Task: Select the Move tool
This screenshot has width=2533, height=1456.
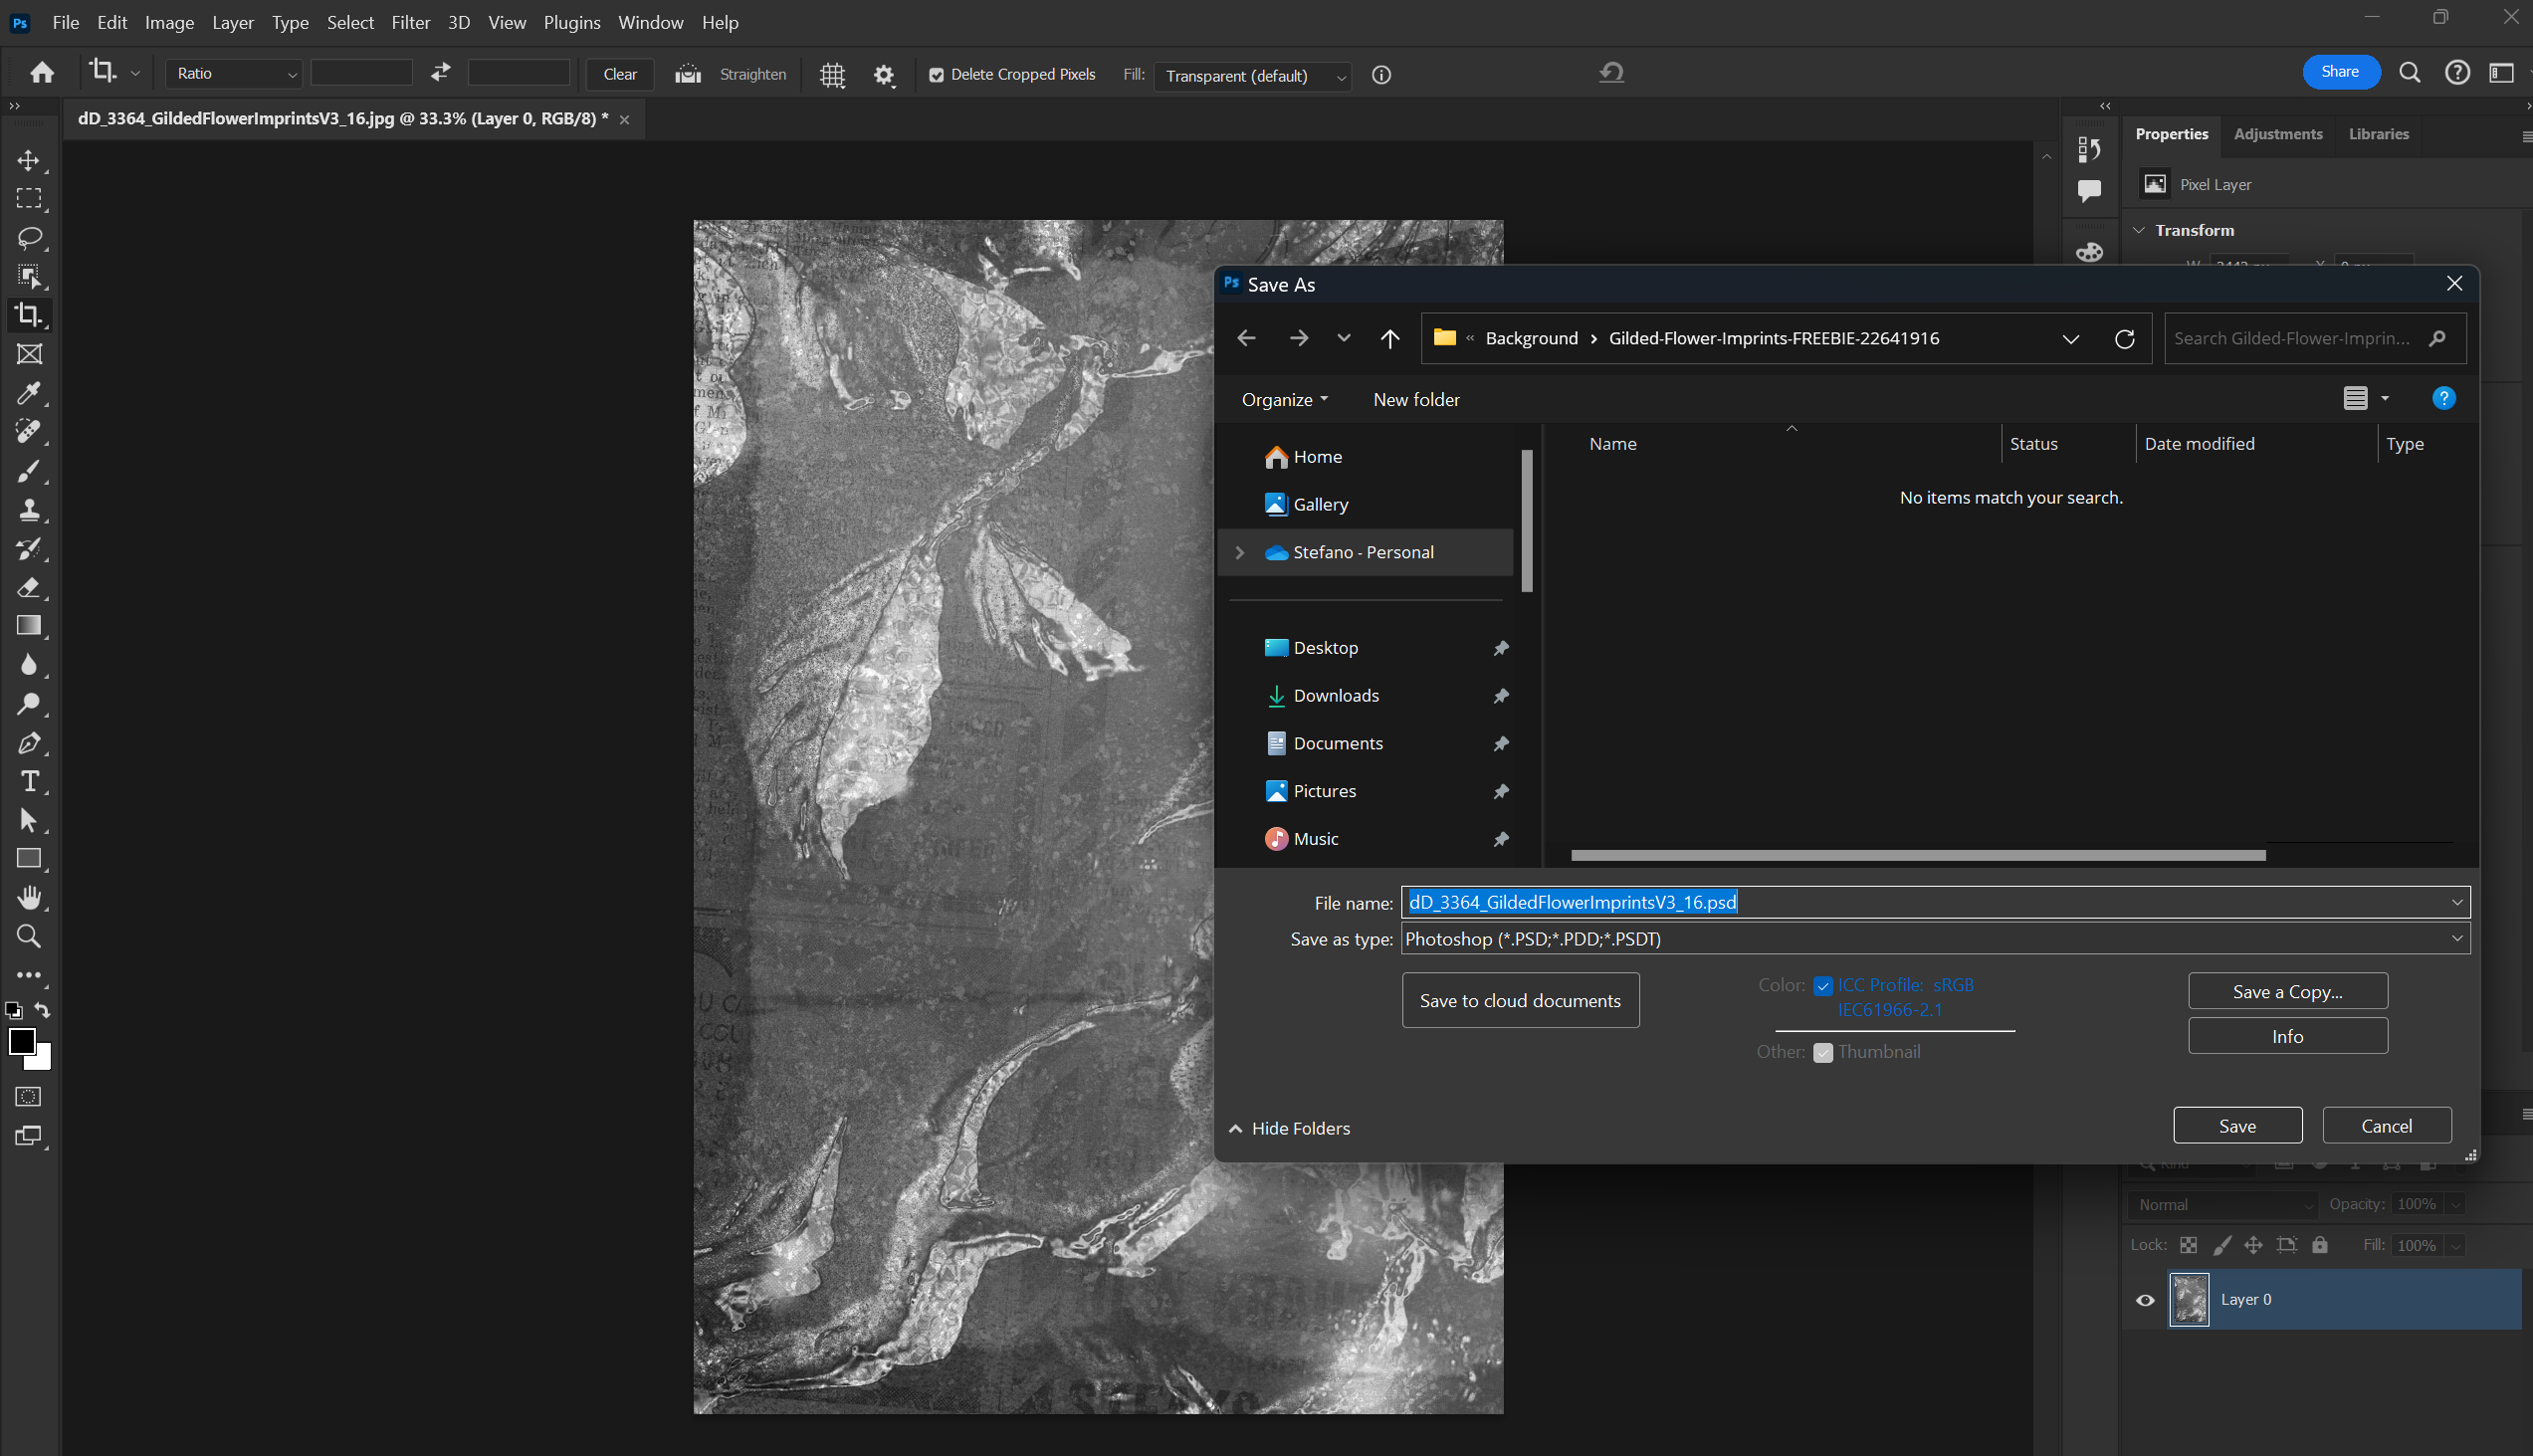Action: (29, 159)
